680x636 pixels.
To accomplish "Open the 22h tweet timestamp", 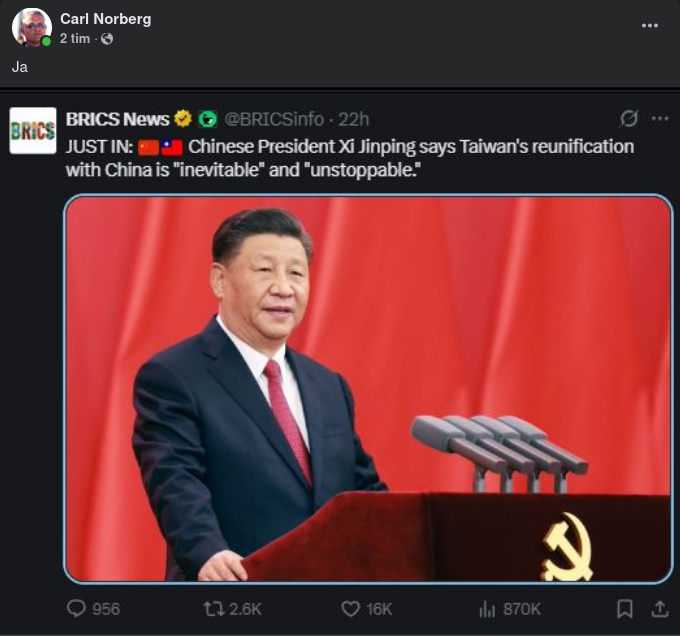I will click(353, 119).
